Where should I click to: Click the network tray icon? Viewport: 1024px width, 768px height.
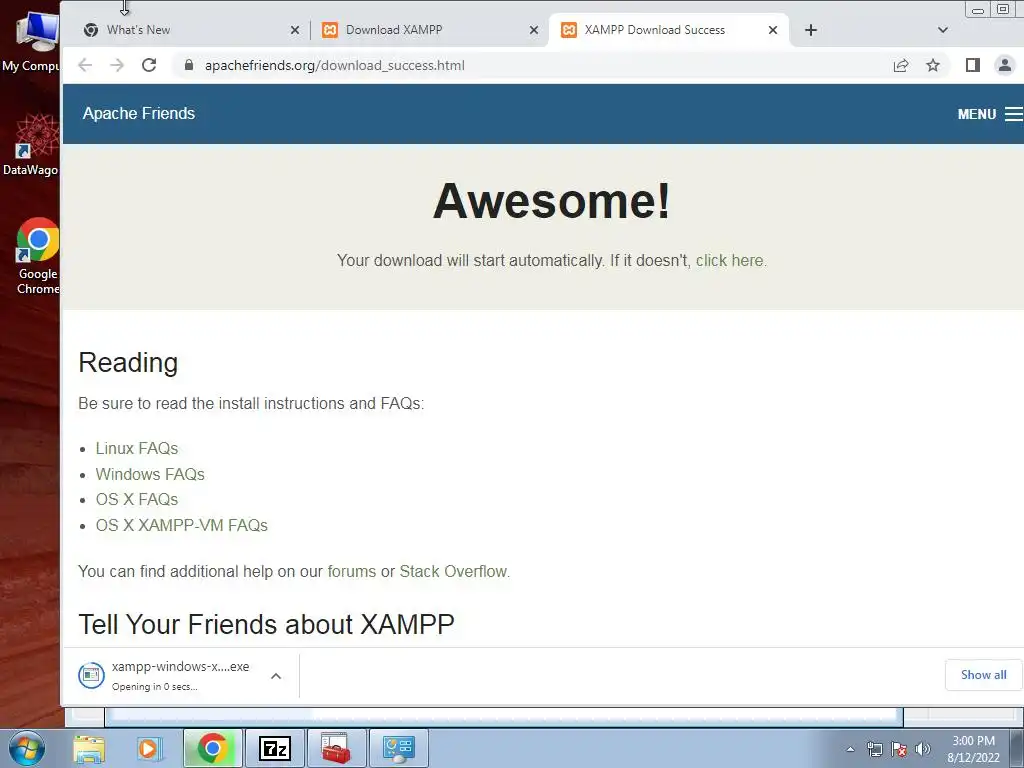[x=874, y=749]
